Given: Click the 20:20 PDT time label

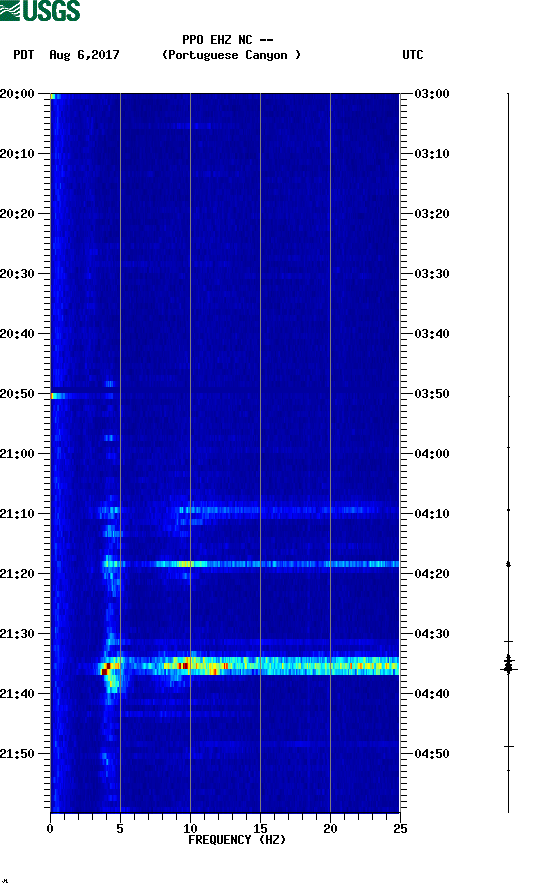Looking at the screenshot, I should 17,214.
